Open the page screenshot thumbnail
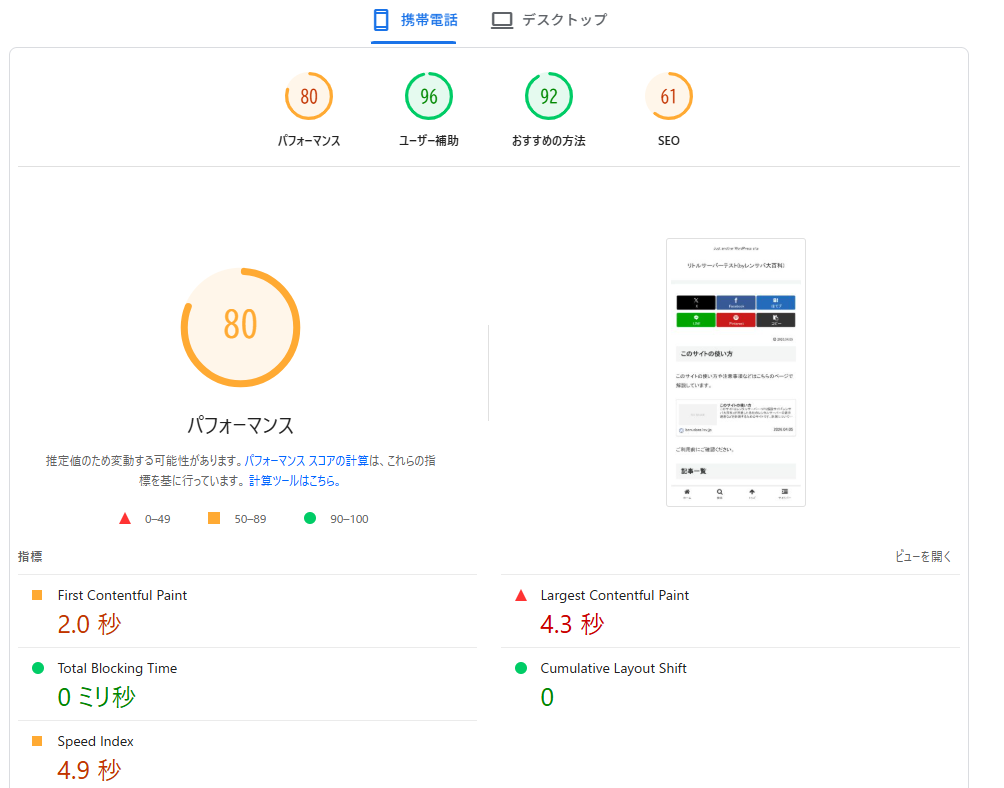The height and width of the screenshot is (788, 1004). click(736, 373)
